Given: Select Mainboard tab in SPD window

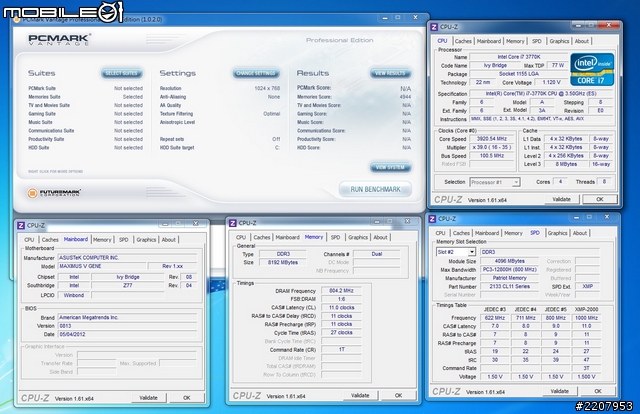Looking at the screenshot, I should pyautogui.click(x=487, y=233).
